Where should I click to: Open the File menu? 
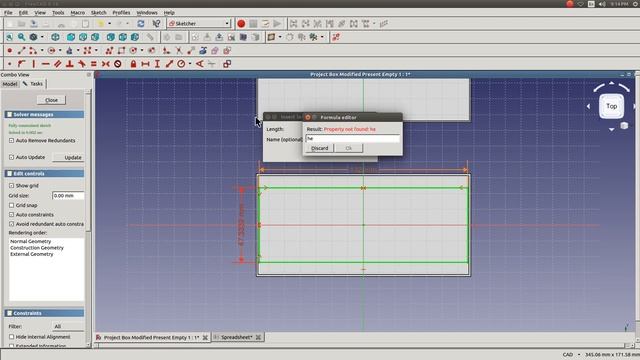coord(8,13)
